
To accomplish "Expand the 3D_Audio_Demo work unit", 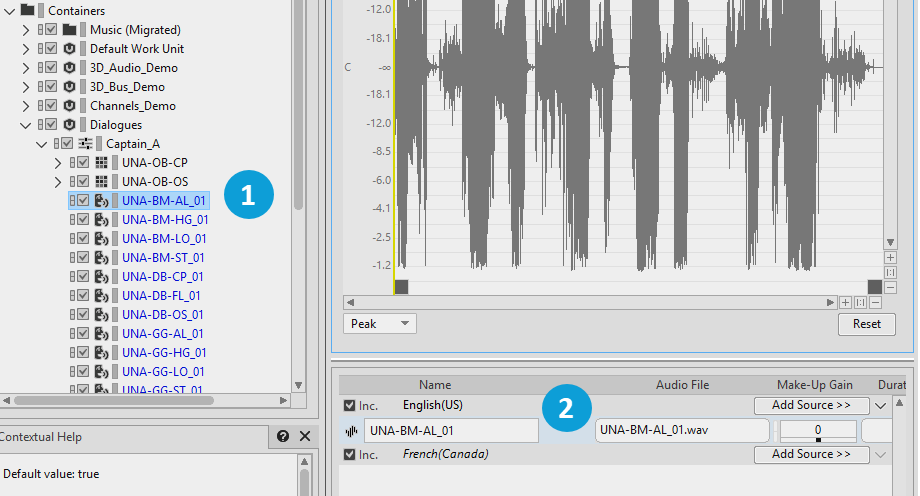I will (x=26, y=67).
